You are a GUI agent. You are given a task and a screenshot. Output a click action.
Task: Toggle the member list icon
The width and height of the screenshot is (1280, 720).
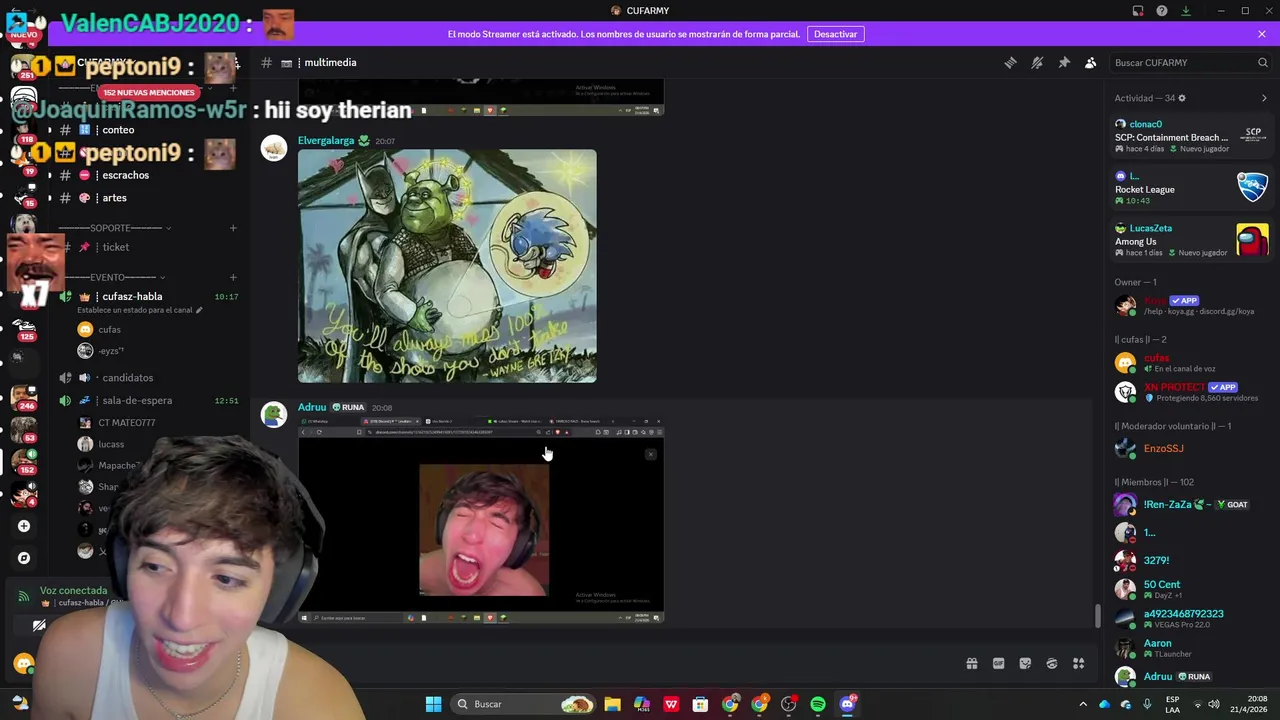tap(1091, 62)
